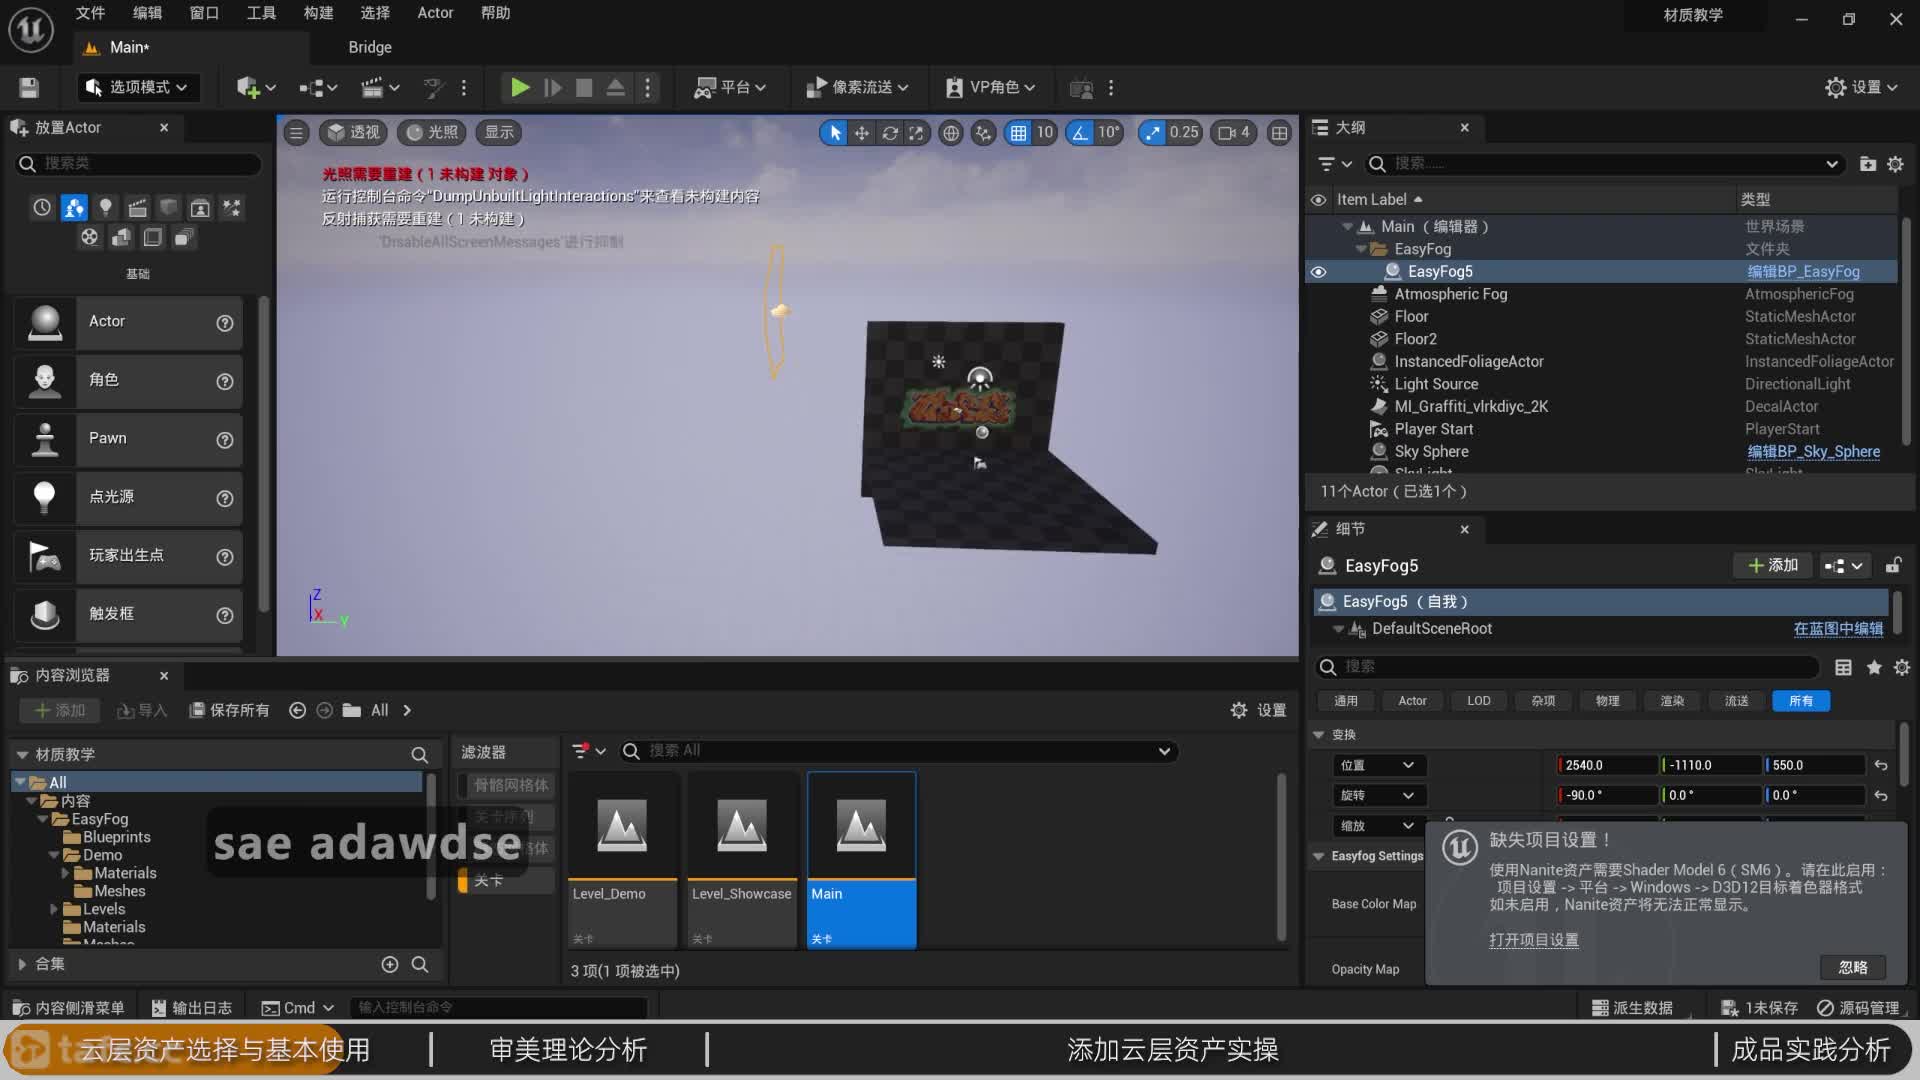Select the LOD filter tab in Details

click(1479, 701)
